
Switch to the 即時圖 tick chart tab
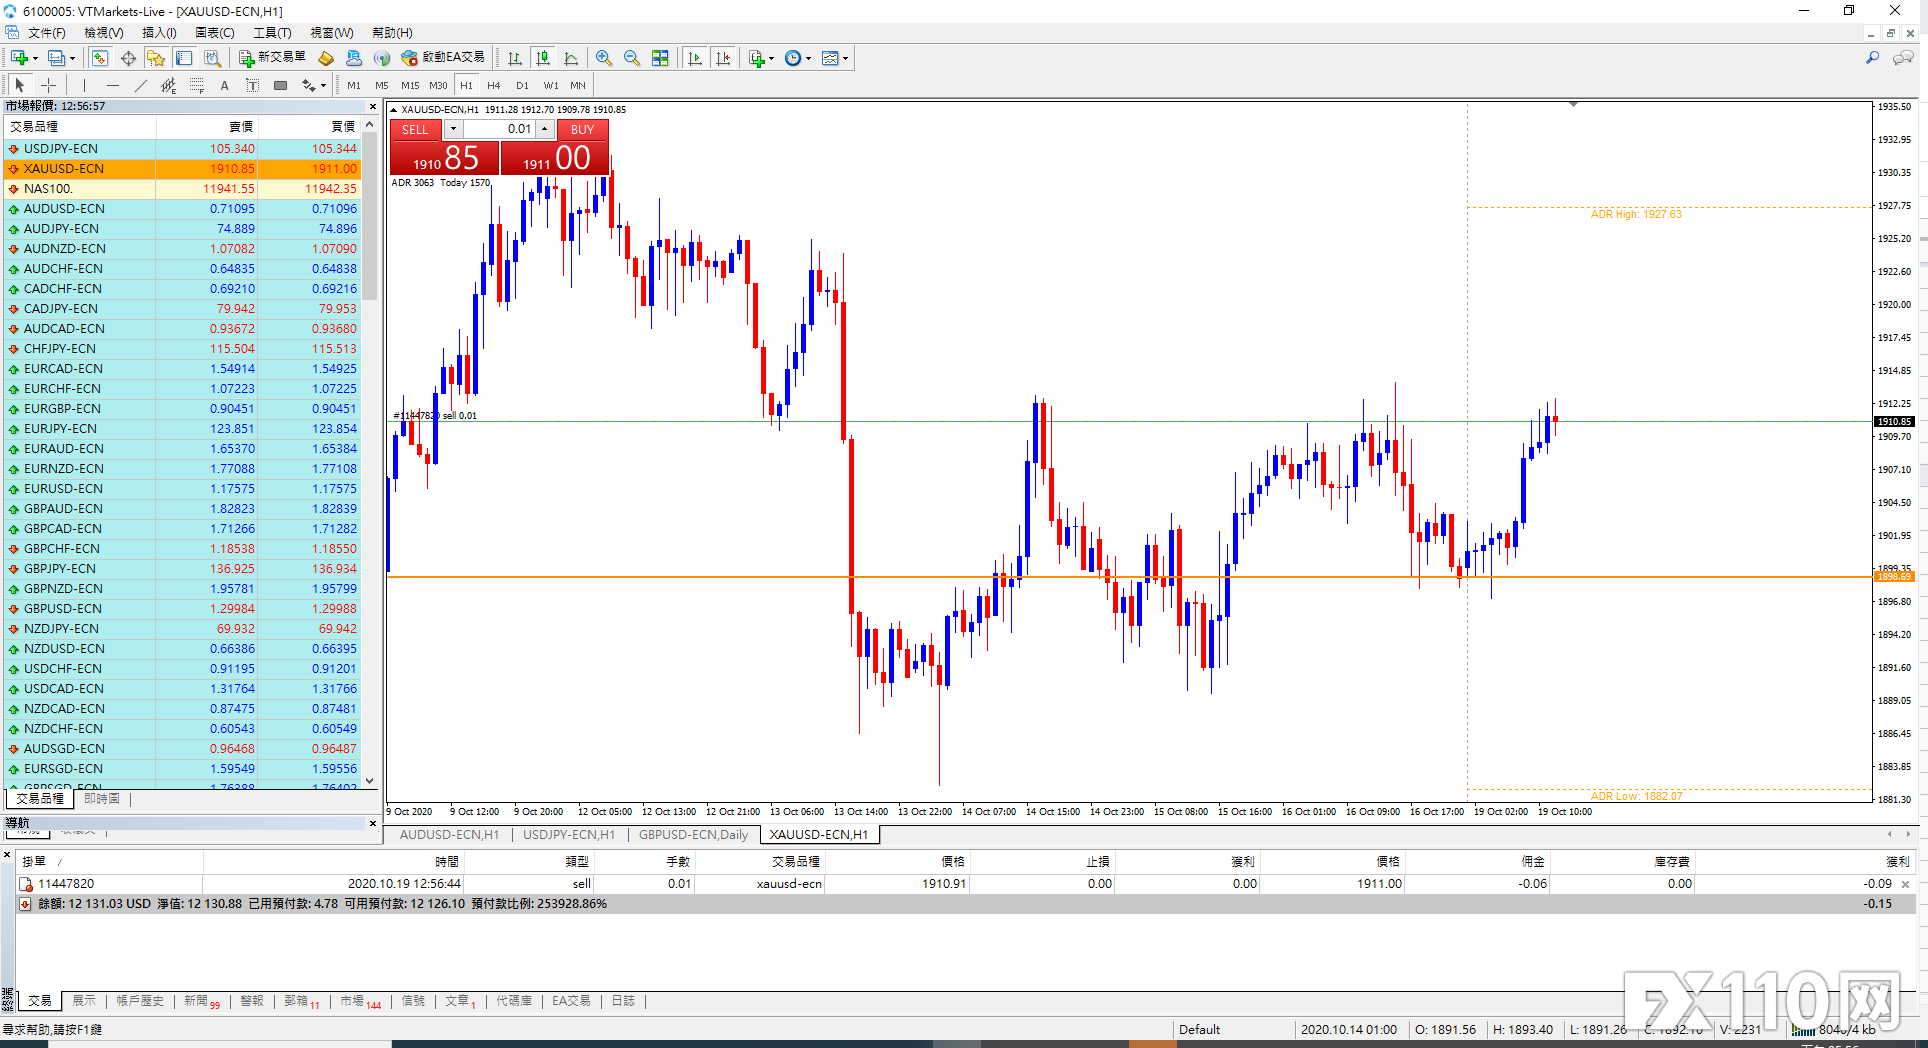(x=102, y=799)
